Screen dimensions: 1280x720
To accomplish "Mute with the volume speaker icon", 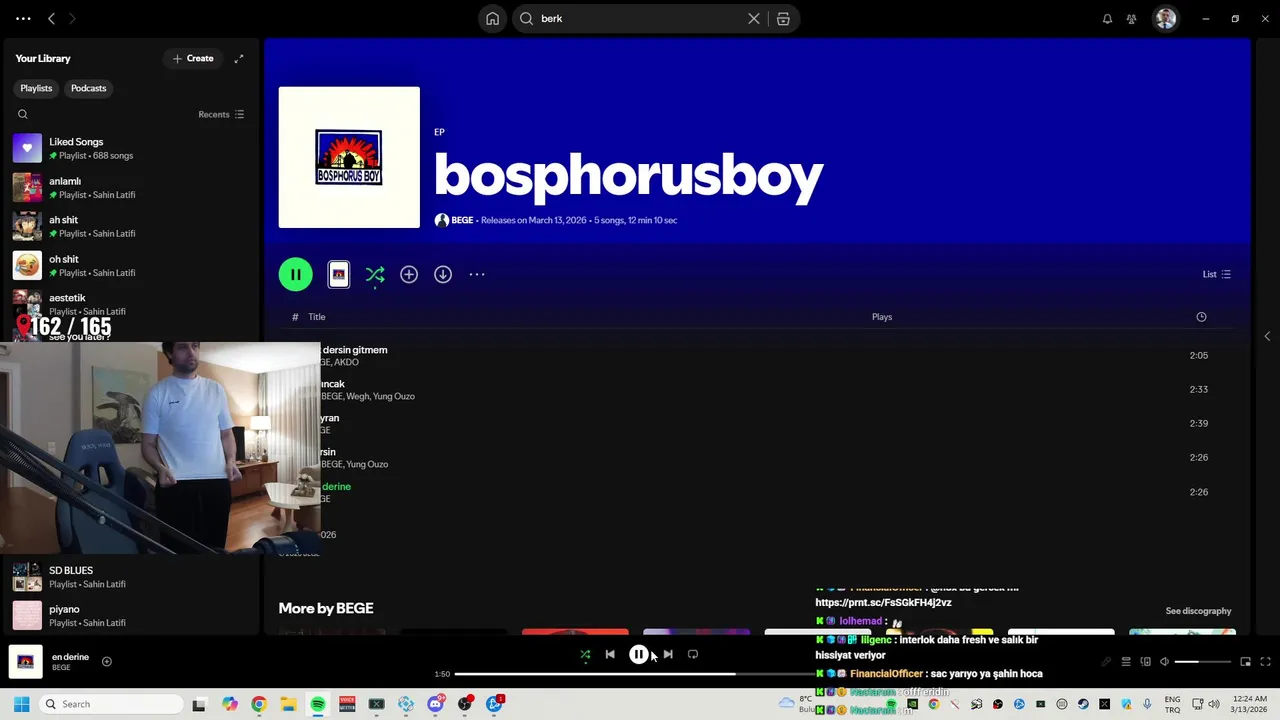I will tap(1164, 662).
